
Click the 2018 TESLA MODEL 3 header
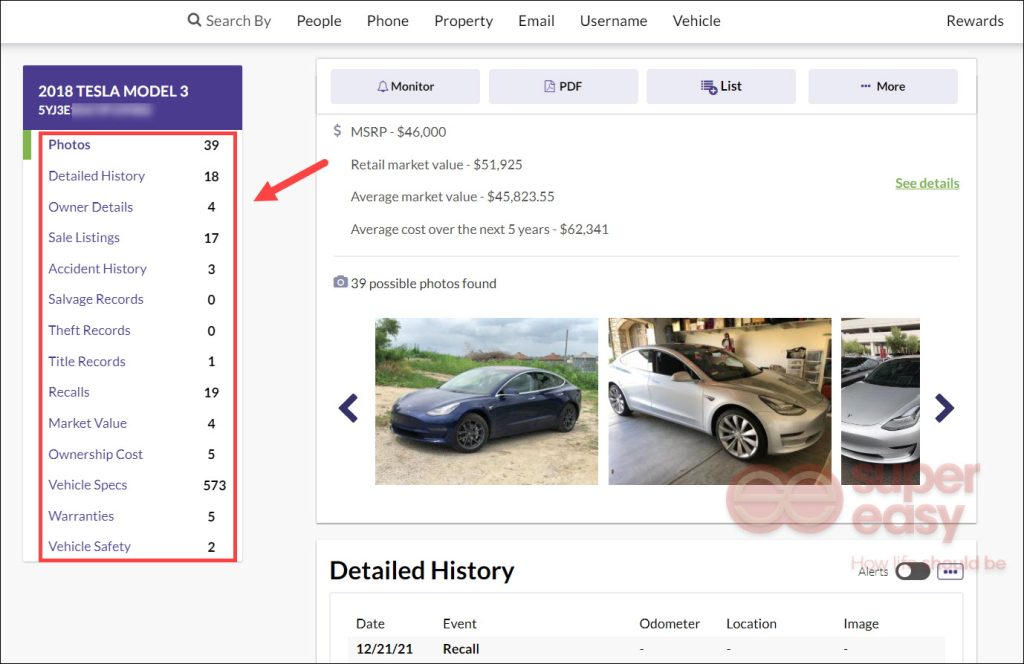tap(113, 91)
